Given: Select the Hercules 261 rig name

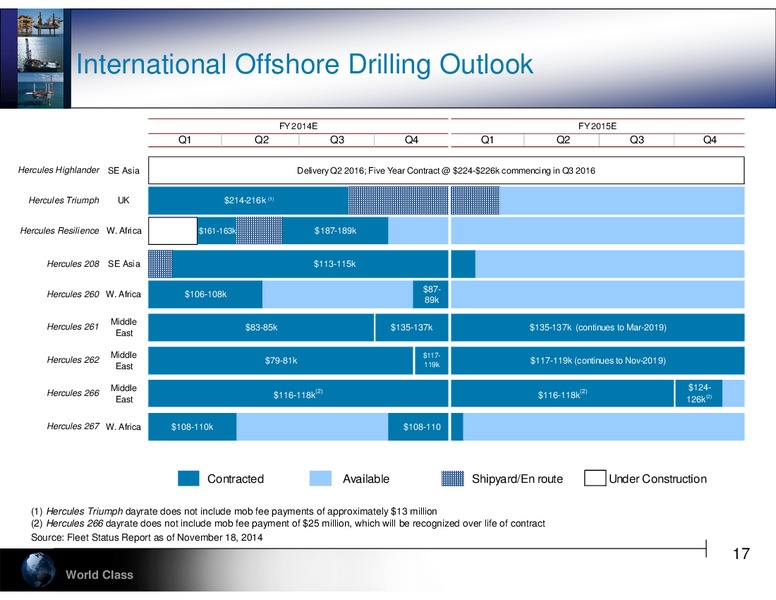Looking at the screenshot, I should [73, 327].
